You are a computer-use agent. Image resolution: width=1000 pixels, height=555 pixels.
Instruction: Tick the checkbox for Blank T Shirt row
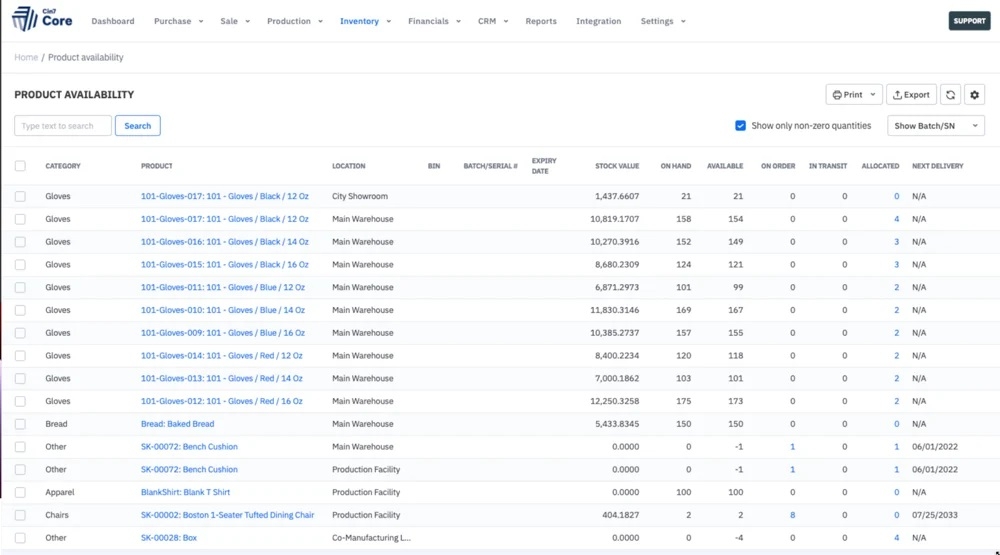point(20,492)
